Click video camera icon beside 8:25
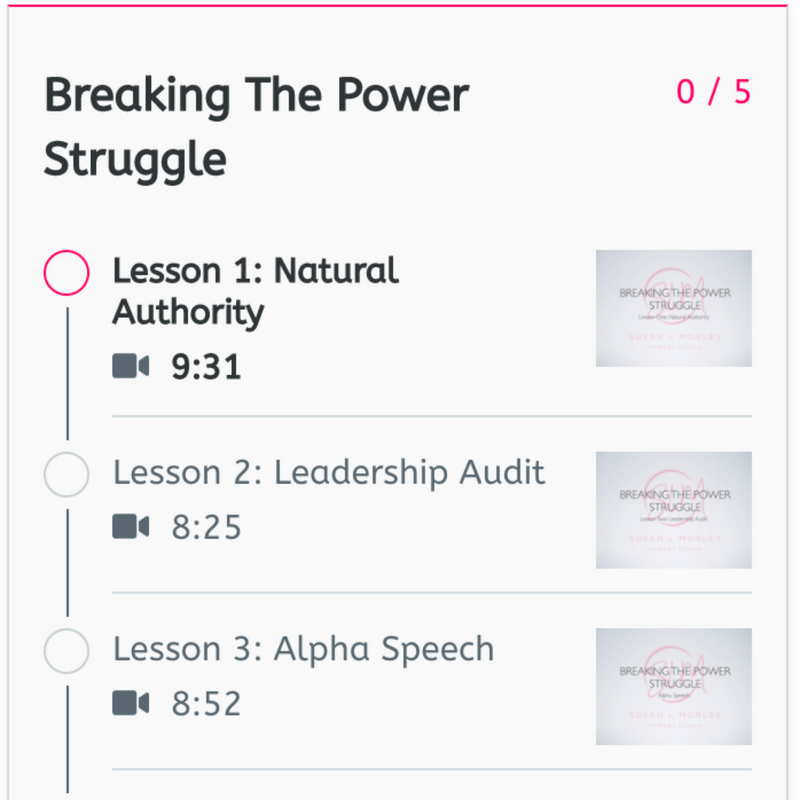 pos(130,527)
